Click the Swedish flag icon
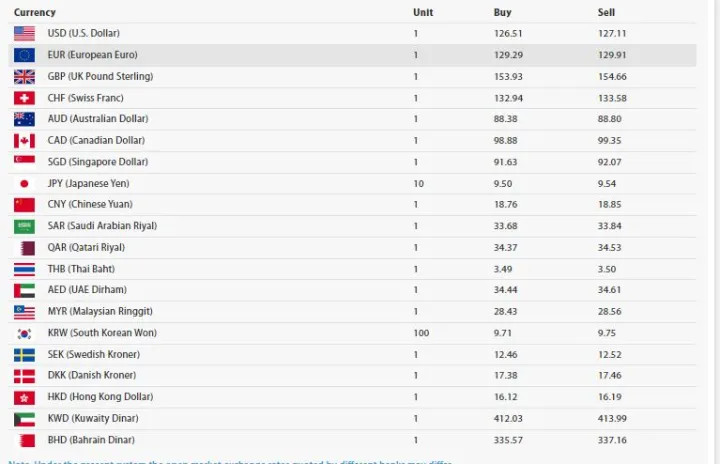720x464 pixels. click(24, 355)
